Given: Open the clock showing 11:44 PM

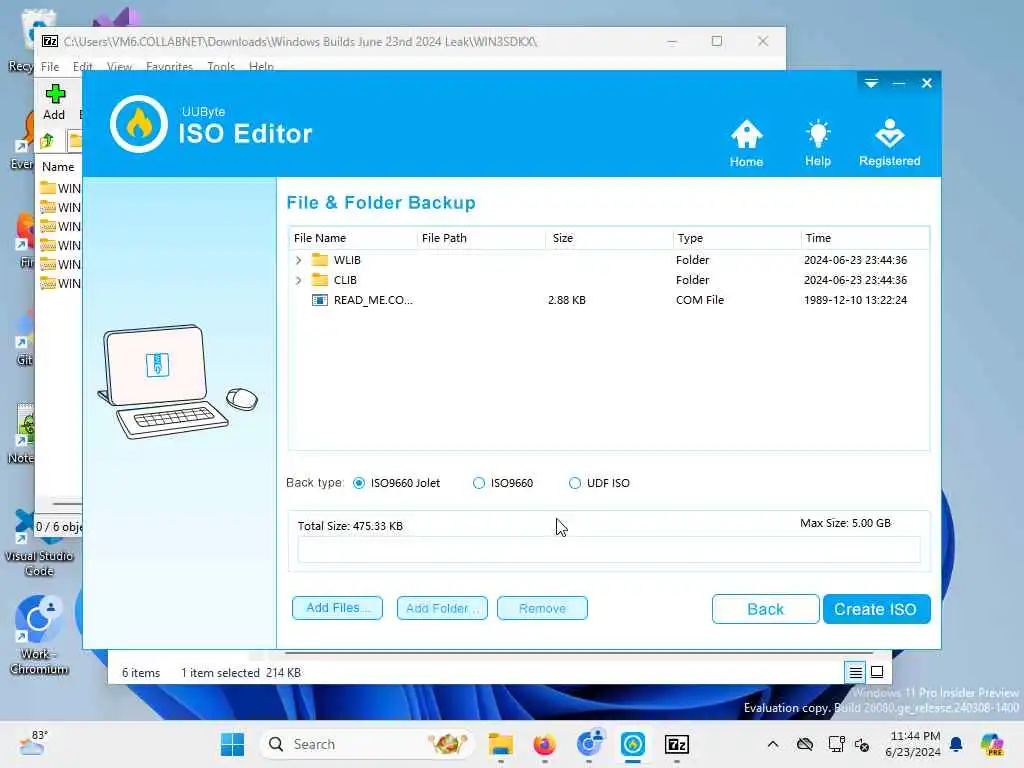Looking at the screenshot, I should pyautogui.click(x=915, y=744).
